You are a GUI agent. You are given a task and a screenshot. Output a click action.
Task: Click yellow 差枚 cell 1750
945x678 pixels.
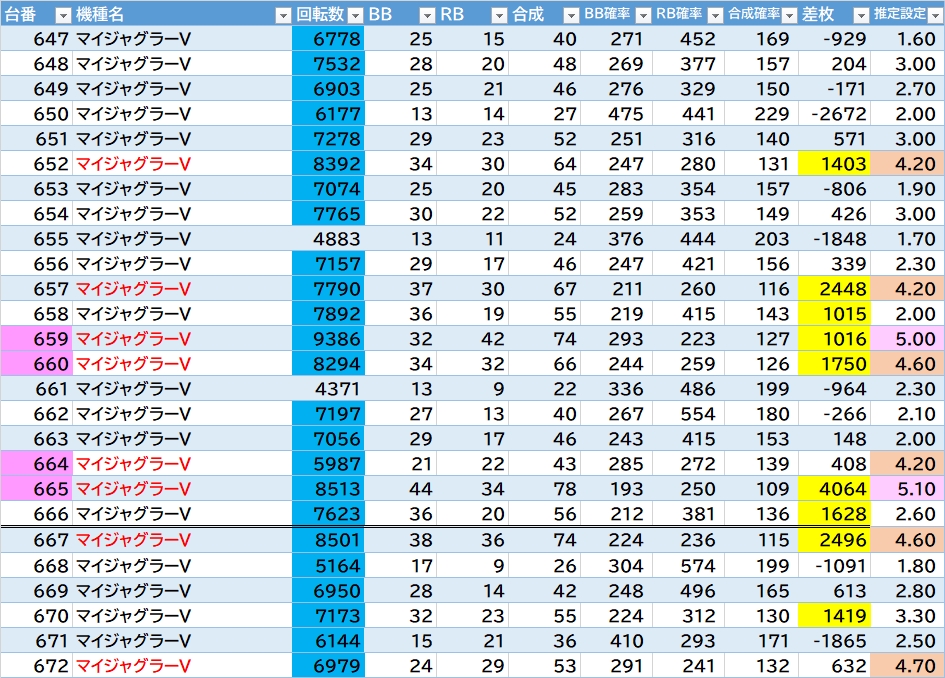[834, 363]
